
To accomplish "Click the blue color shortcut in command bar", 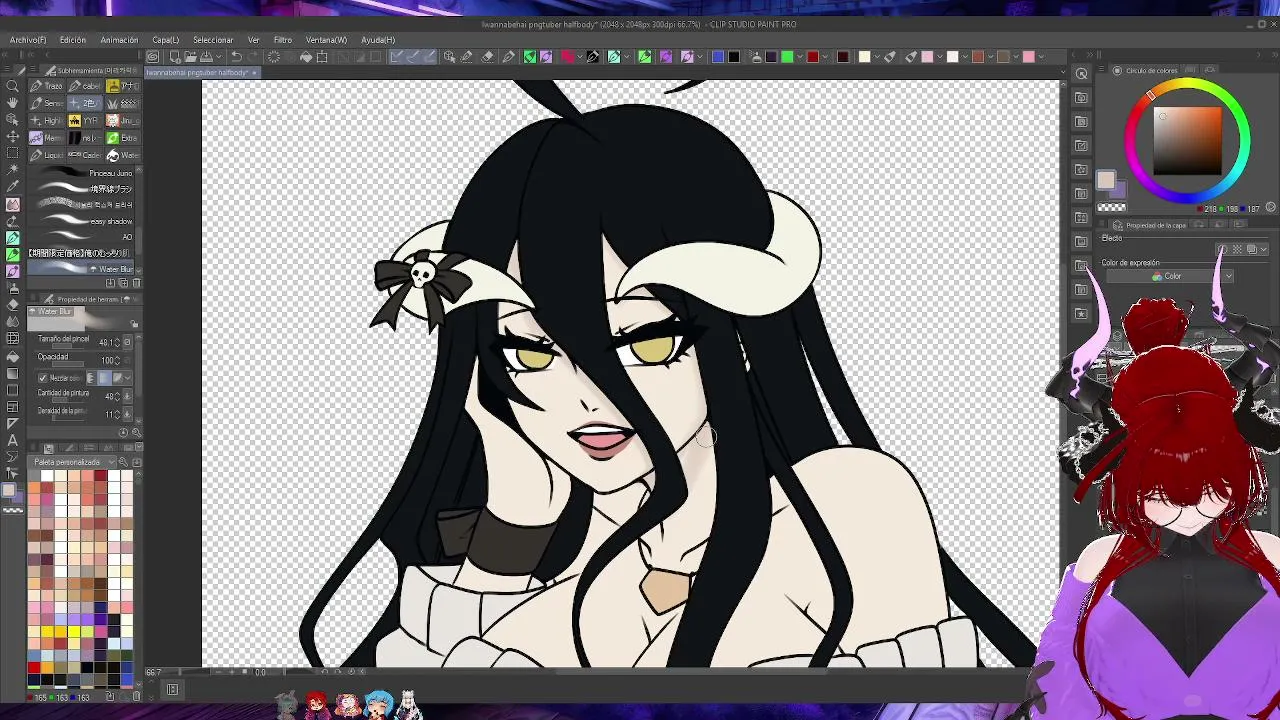I will click(718, 57).
